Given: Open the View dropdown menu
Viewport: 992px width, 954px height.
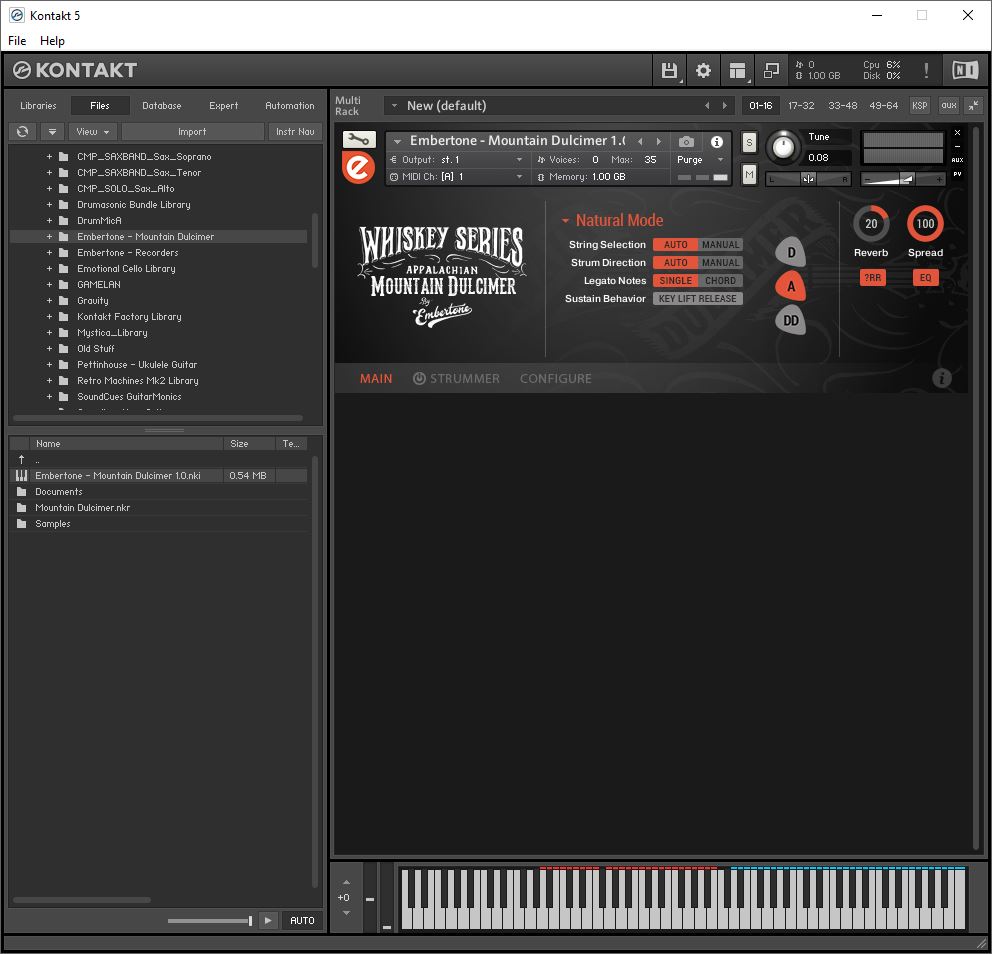Looking at the screenshot, I should tap(92, 132).
